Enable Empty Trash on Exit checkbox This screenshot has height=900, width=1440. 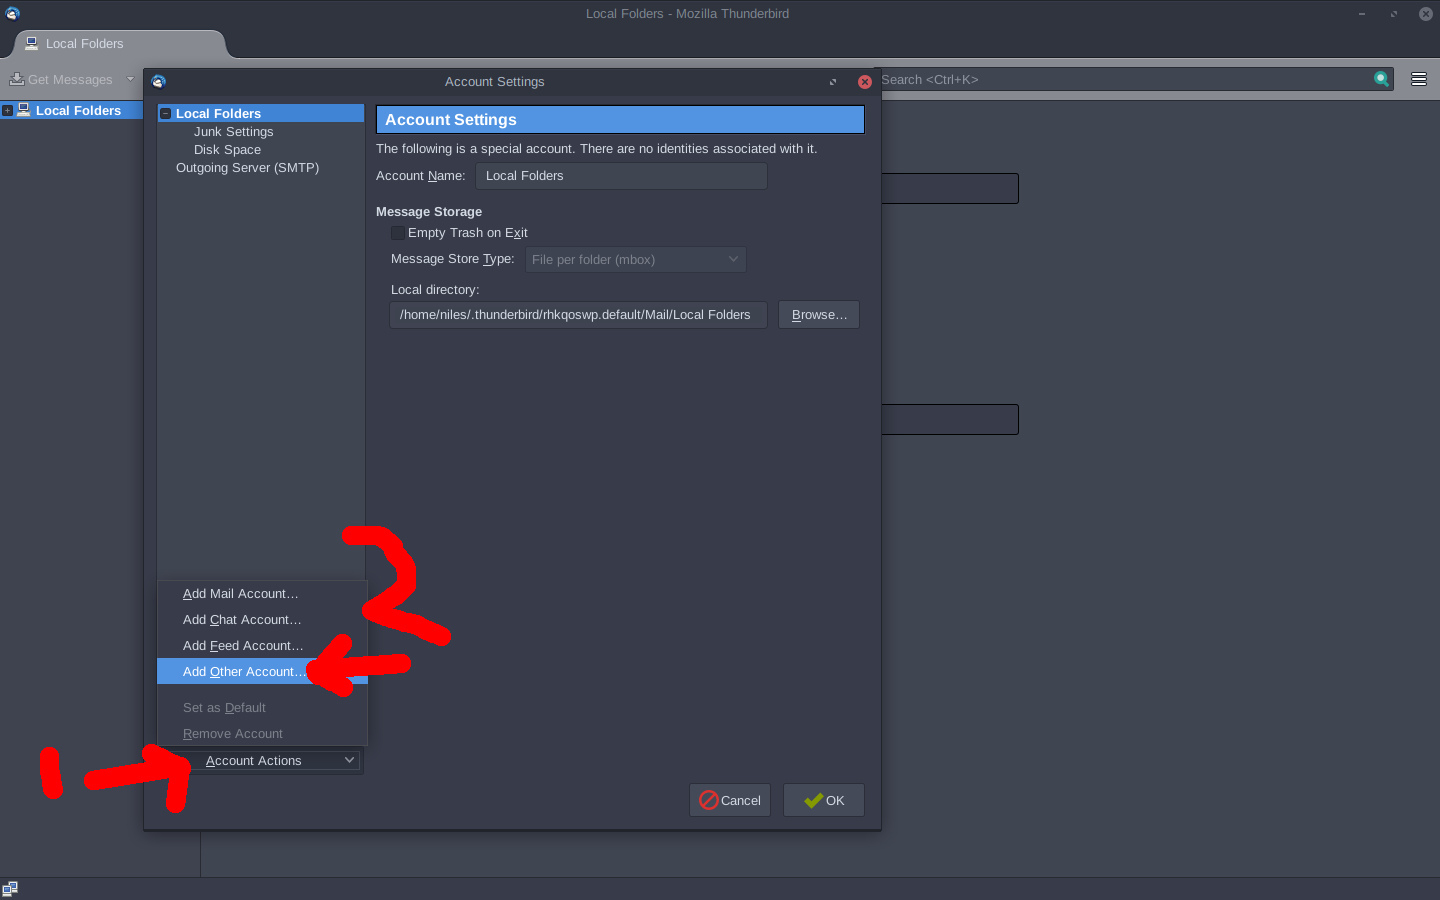[398, 233]
